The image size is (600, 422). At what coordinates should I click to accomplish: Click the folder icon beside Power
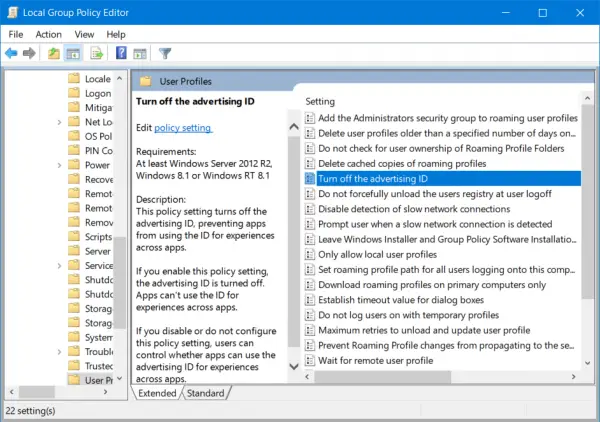(74, 165)
